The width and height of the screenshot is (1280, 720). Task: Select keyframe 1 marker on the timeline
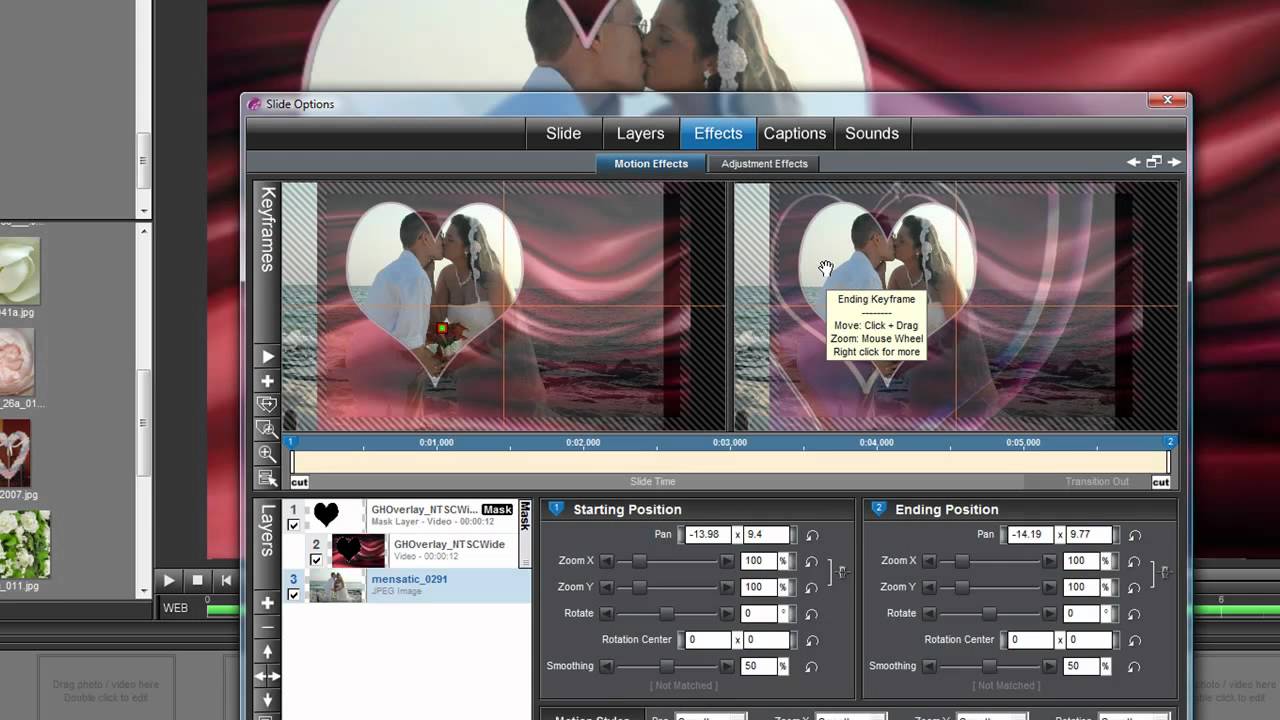291,441
